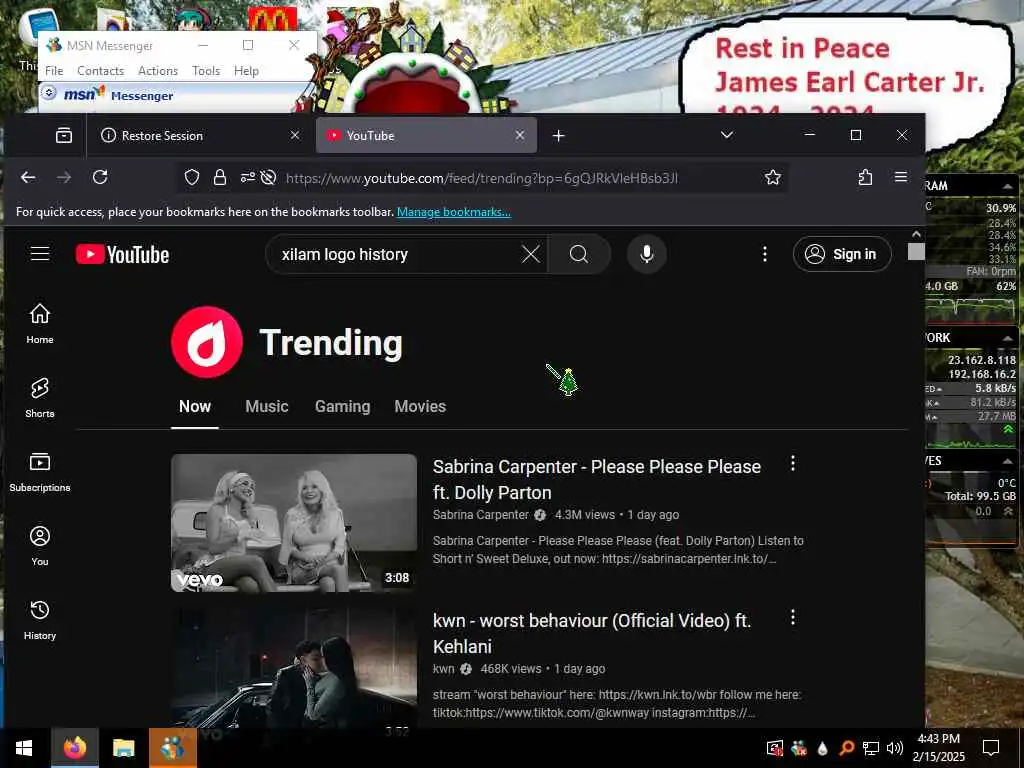Image resolution: width=1024 pixels, height=768 pixels.
Task: Collapse the RAM section in the gadget
Action: tap(1008, 187)
